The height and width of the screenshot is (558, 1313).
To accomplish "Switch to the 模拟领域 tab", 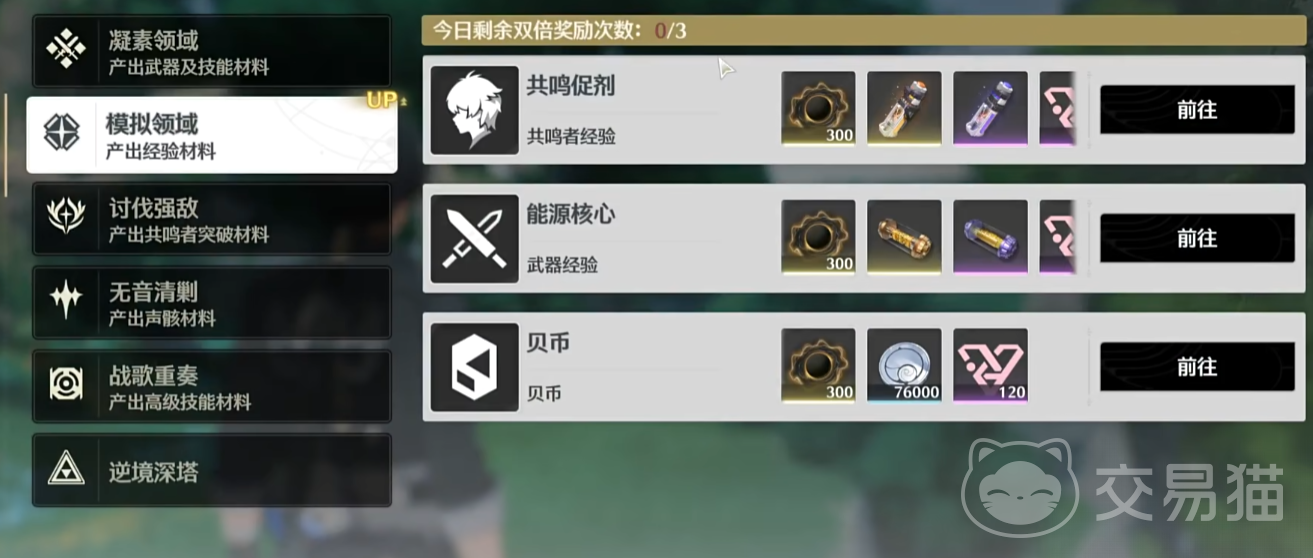I will point(212,134).
